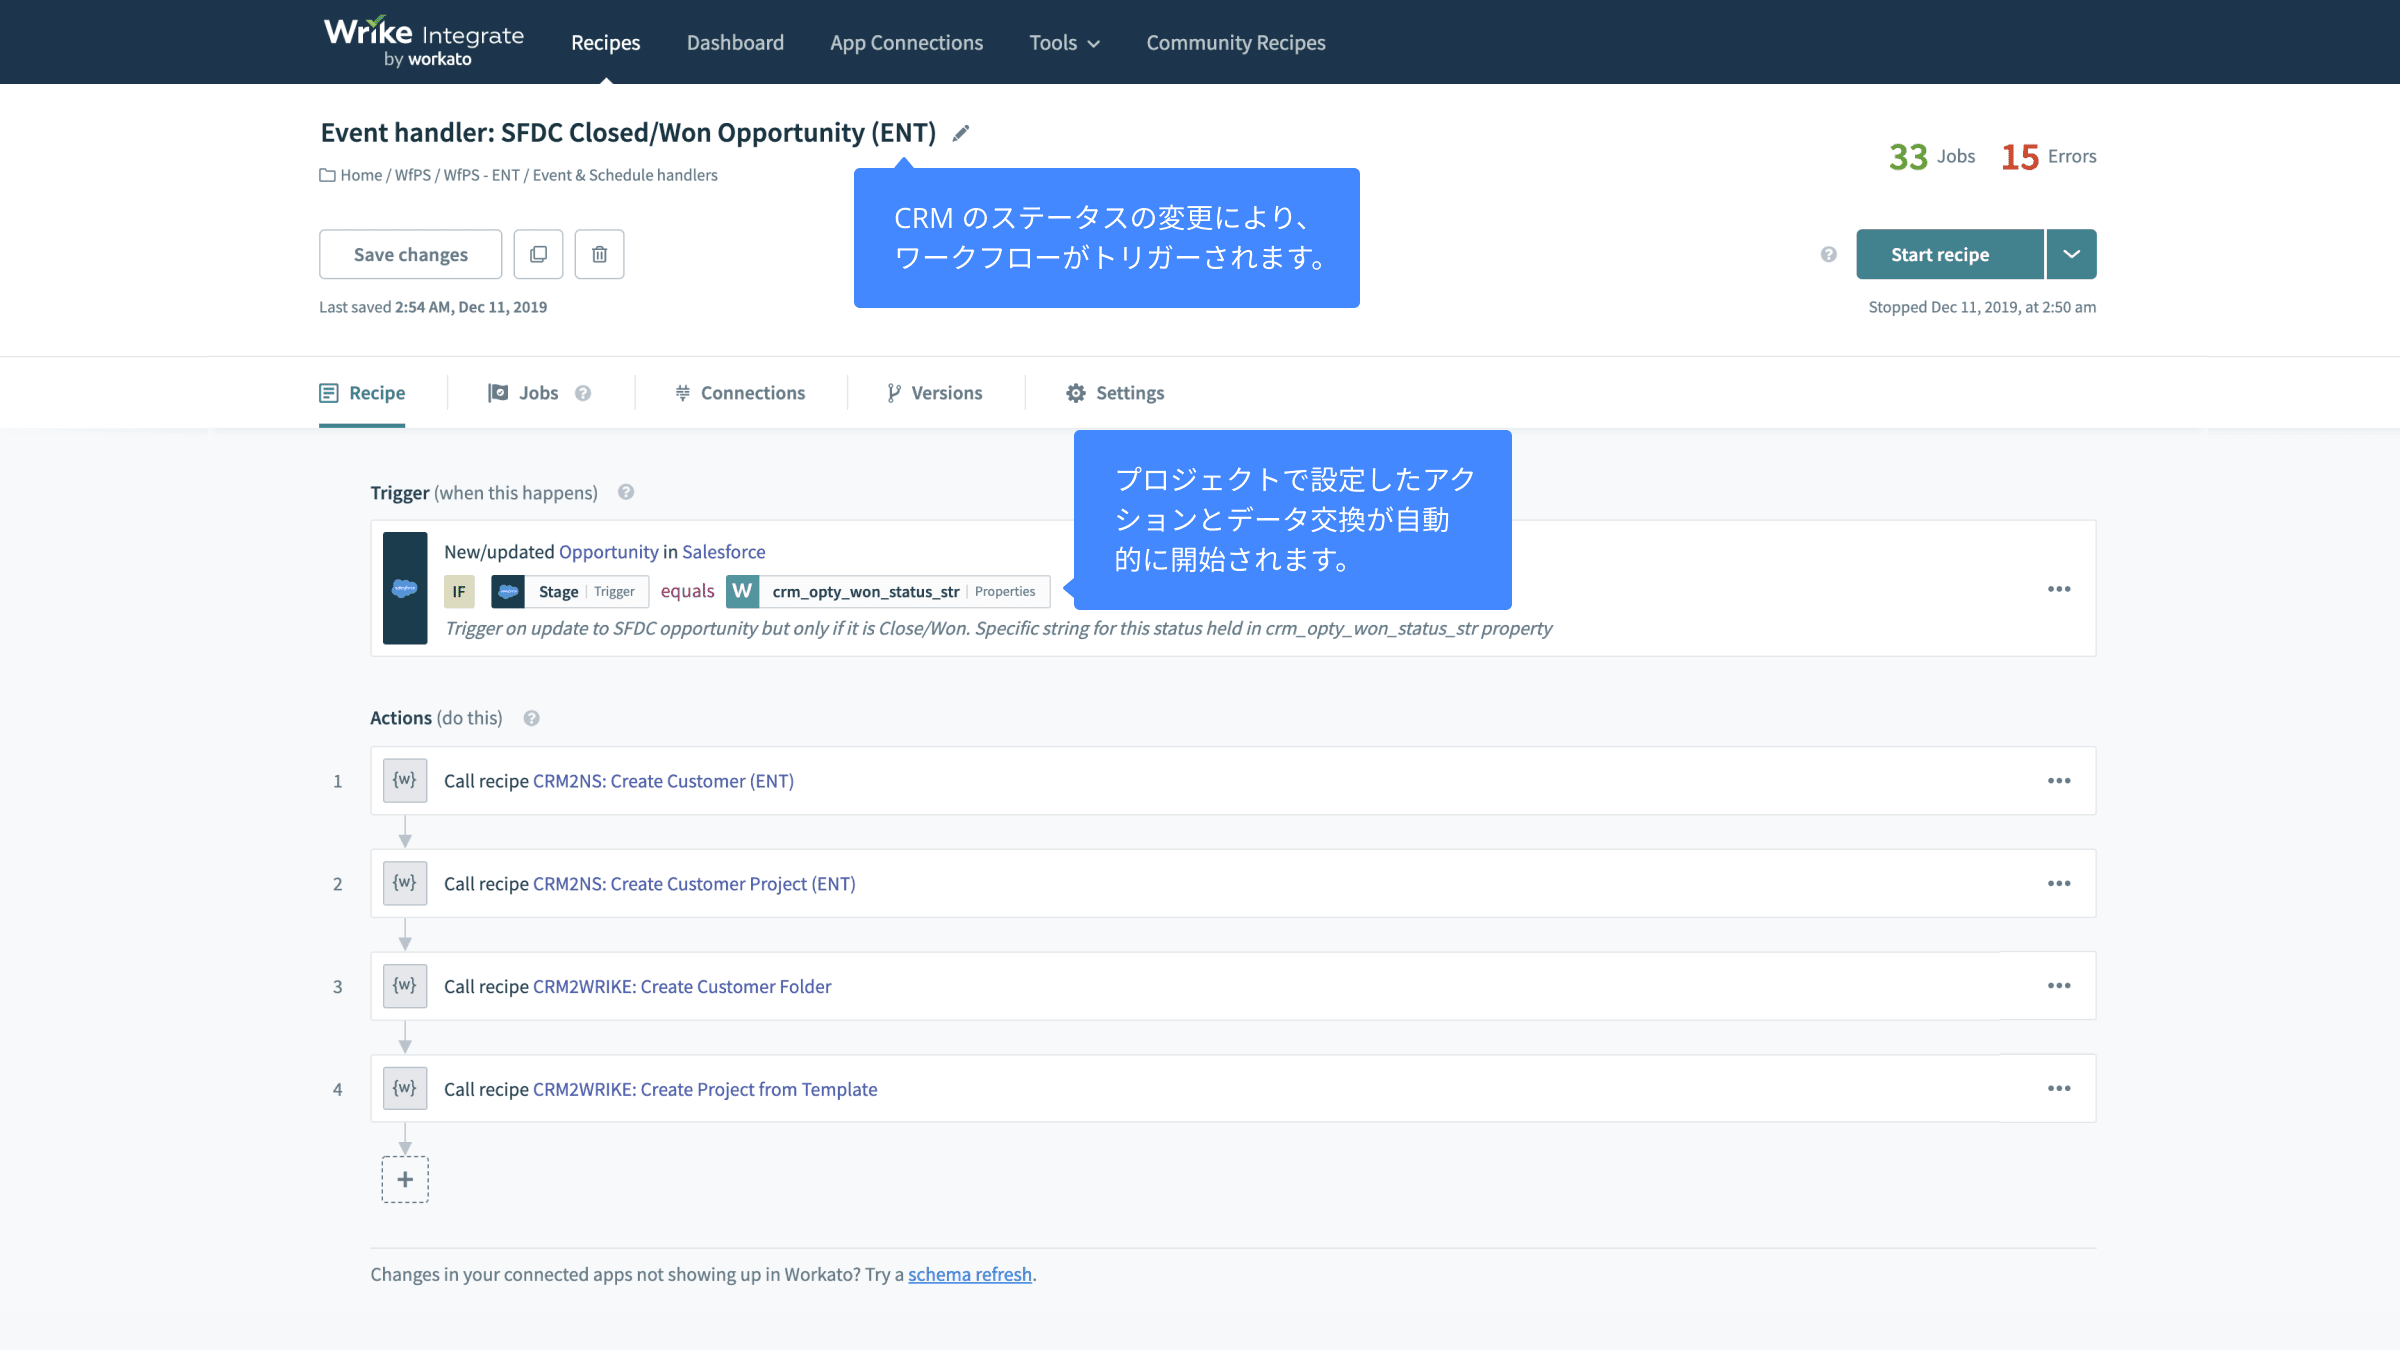Click the Wrike Integrate logo

(423, 42)
